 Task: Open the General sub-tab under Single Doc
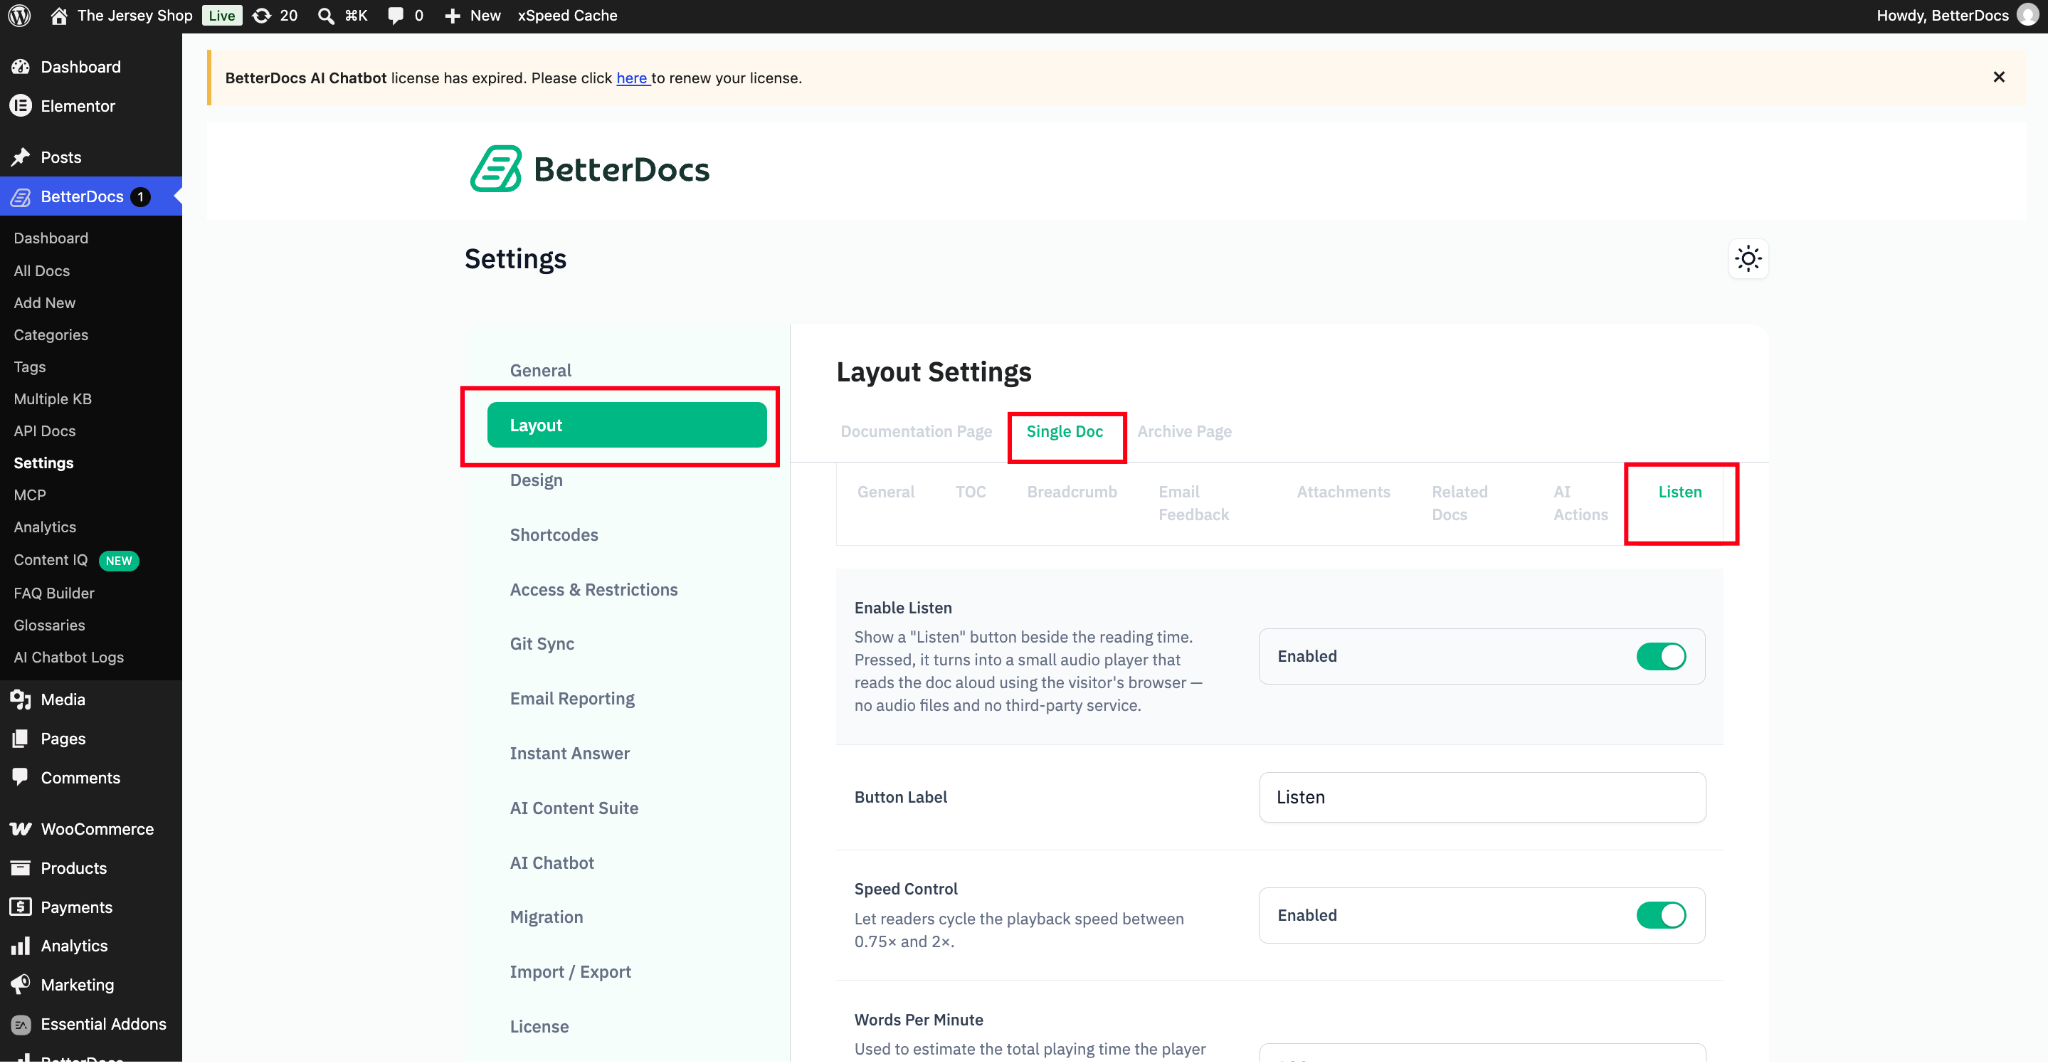886,492
